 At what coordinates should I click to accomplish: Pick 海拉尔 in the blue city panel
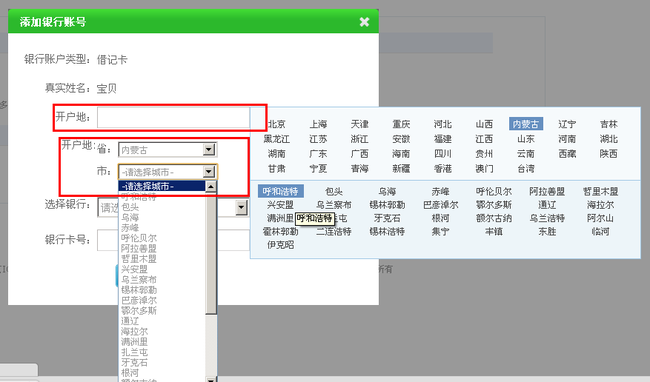[600, 205]
